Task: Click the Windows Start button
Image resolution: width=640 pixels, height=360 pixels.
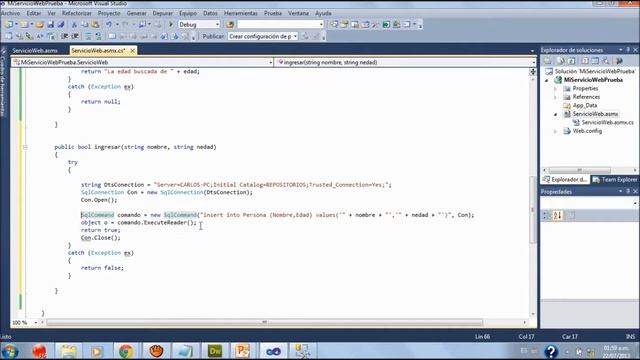Action: point(10,351)
